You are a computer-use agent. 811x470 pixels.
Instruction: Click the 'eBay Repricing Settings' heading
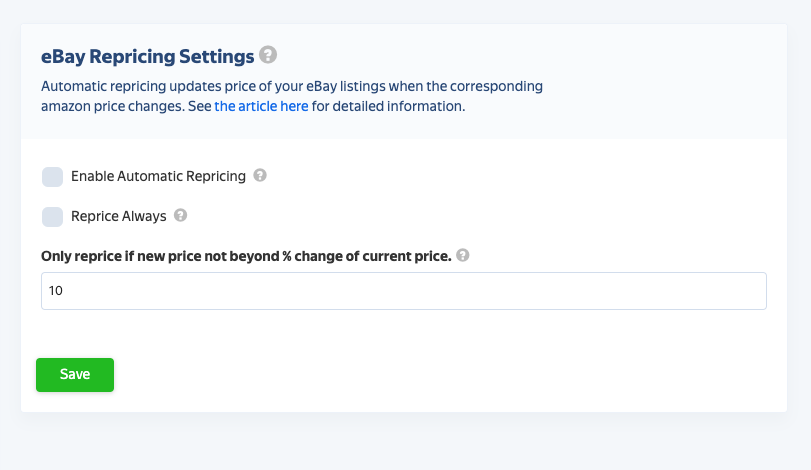click(x=147, y=56)
